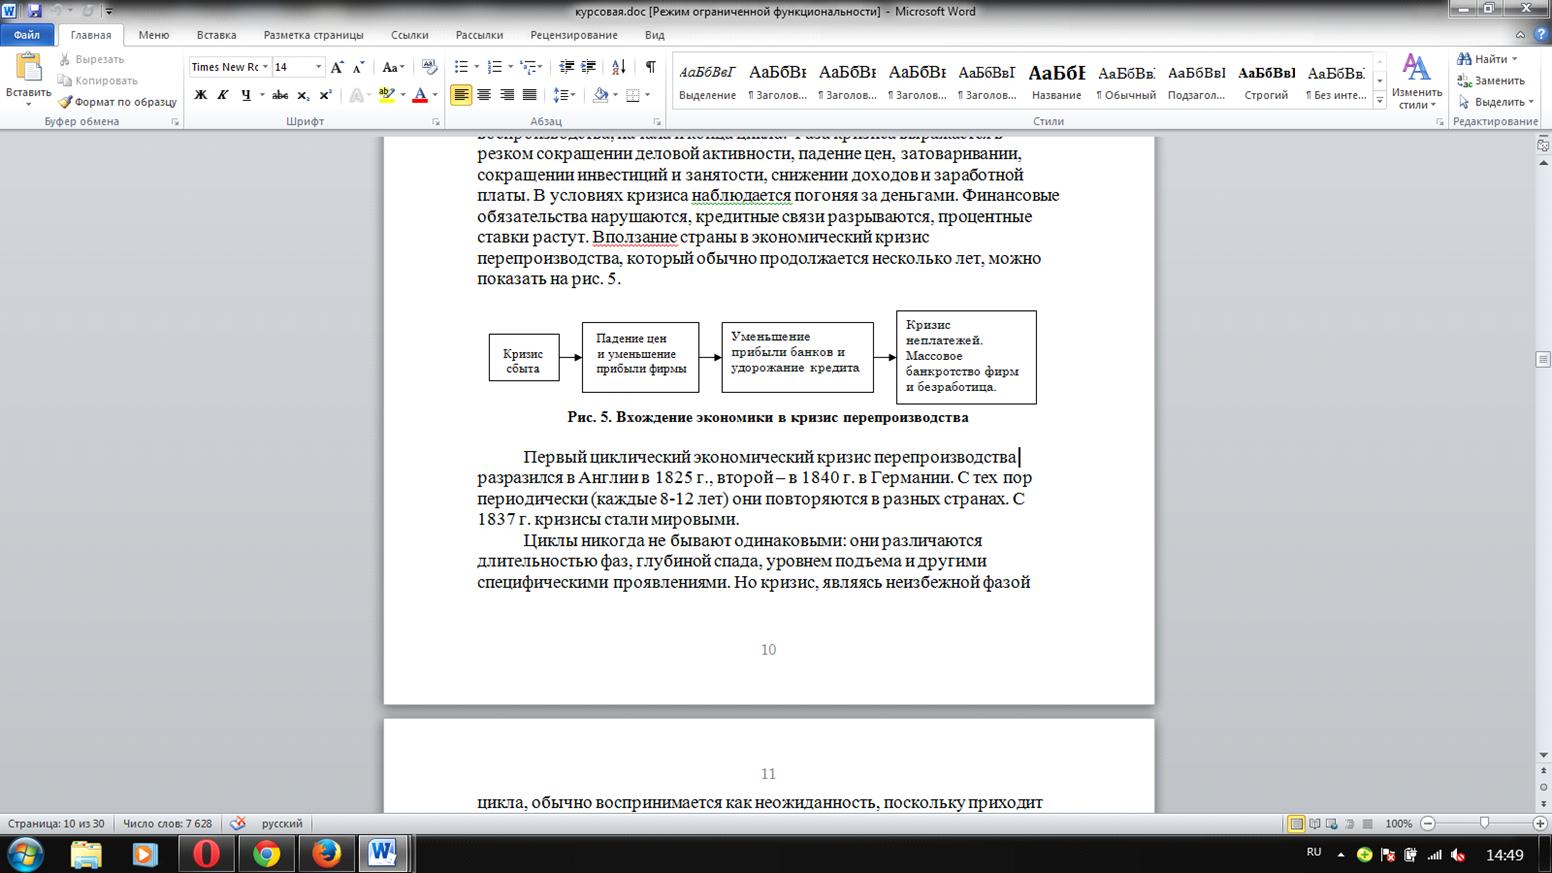Click the Grow Font icon
Viewport: 1552px width, 873px height.
pos(337,67)
